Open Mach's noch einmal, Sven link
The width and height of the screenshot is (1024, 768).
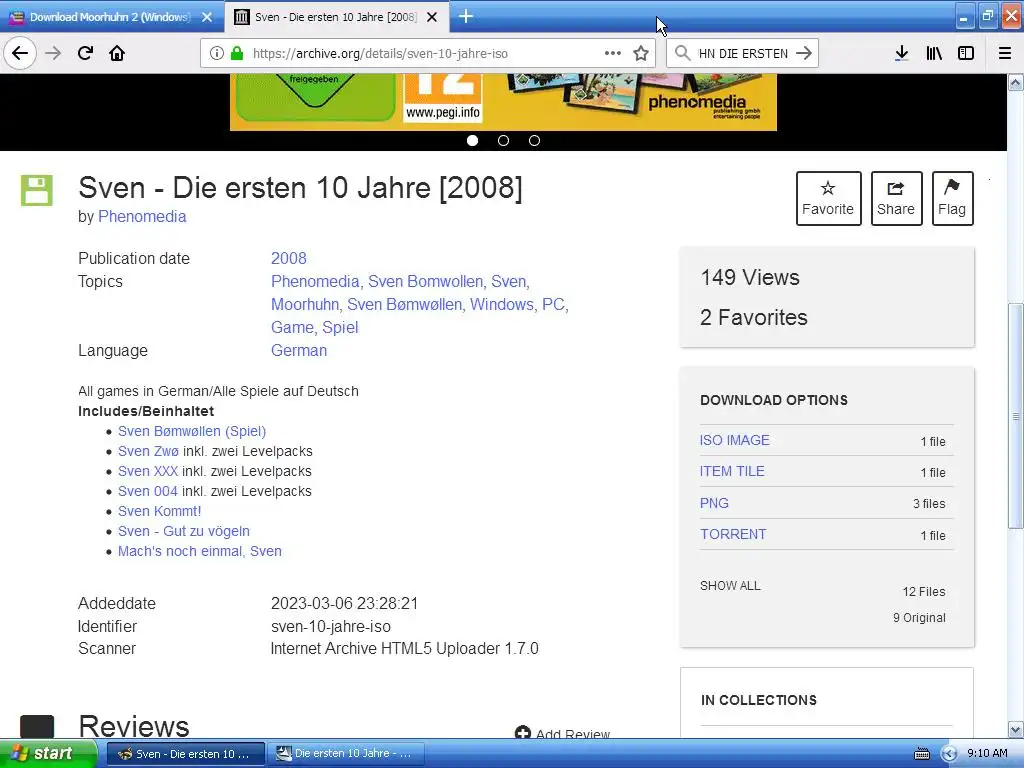tap(200, 551)
